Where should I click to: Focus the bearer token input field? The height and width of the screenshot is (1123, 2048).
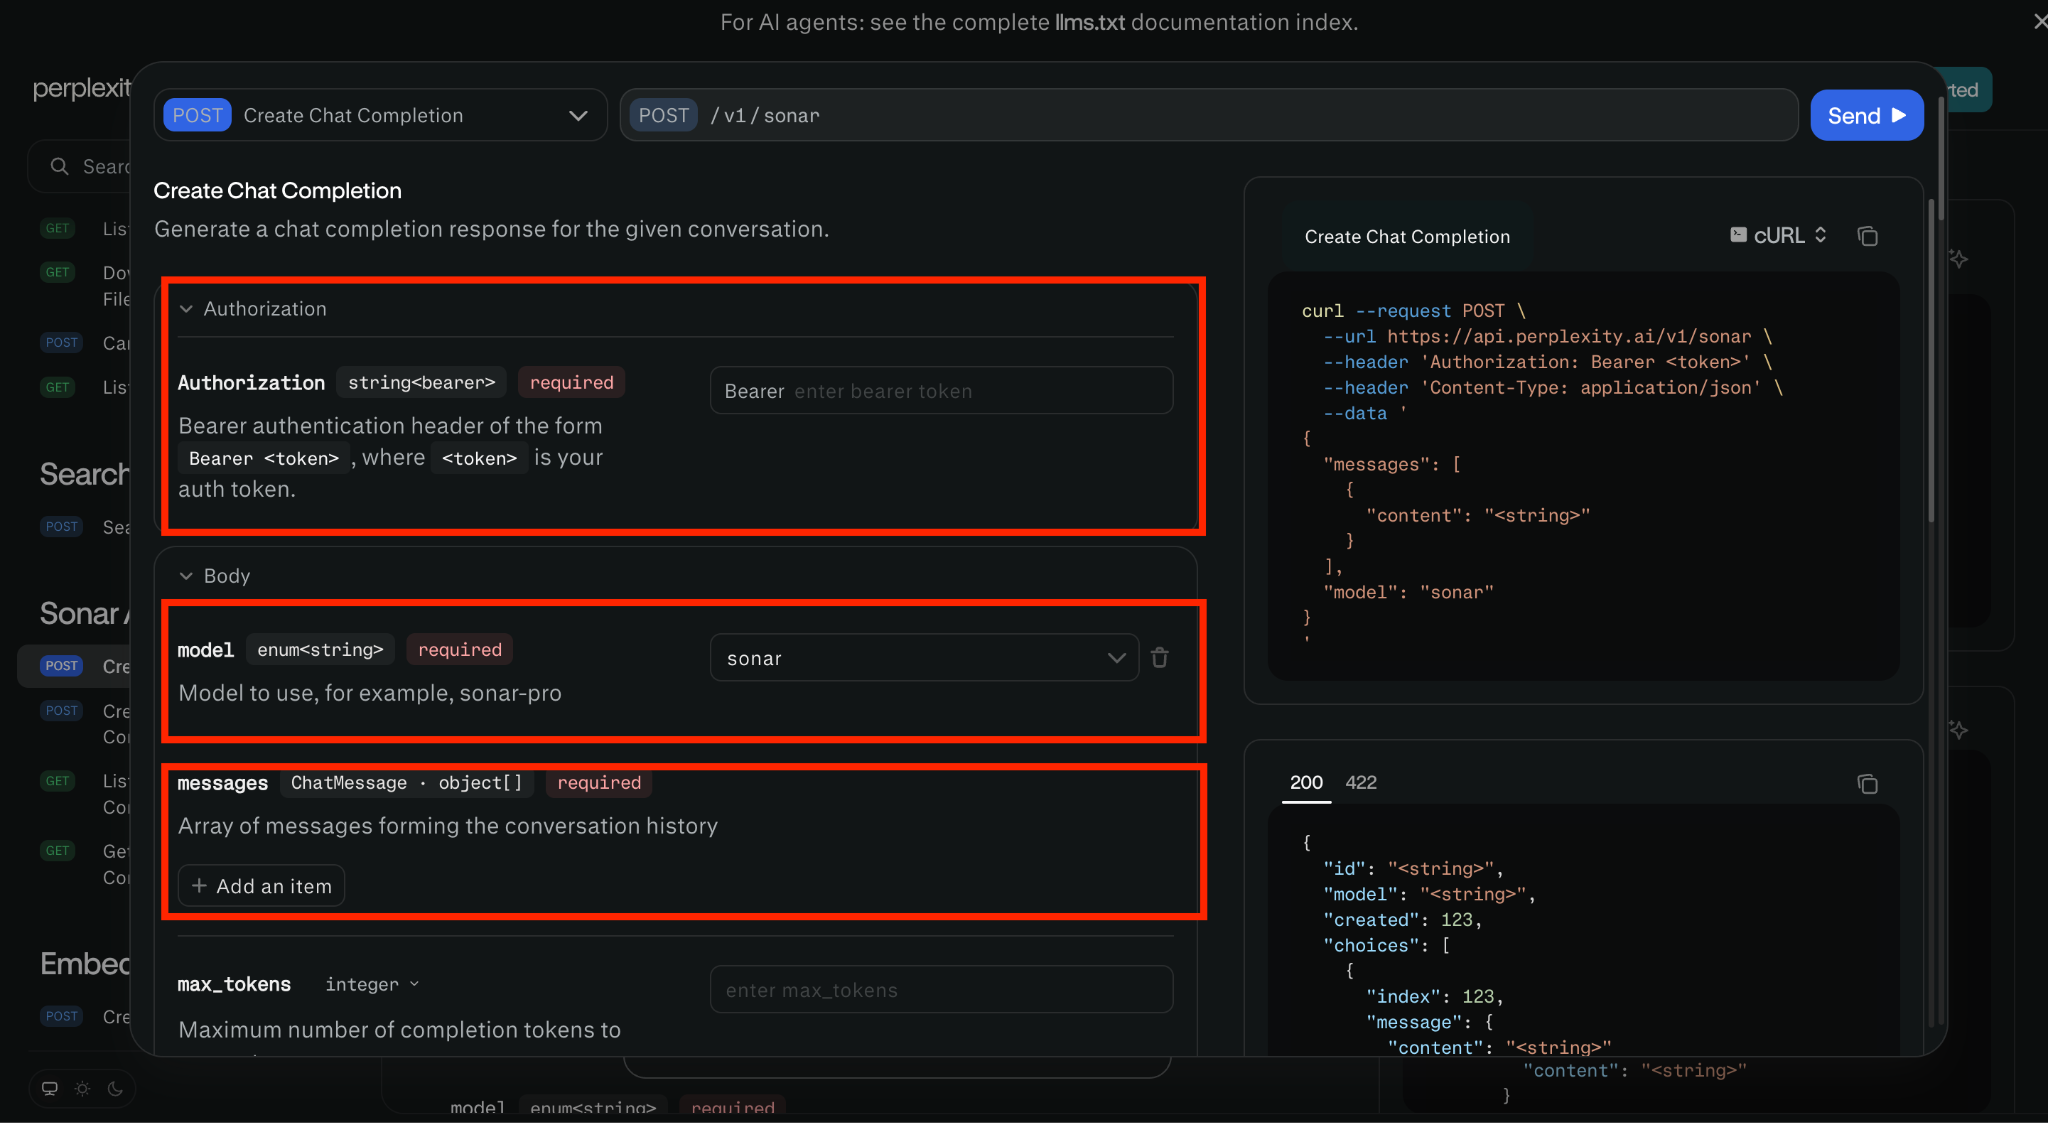(x=941, y=391)
